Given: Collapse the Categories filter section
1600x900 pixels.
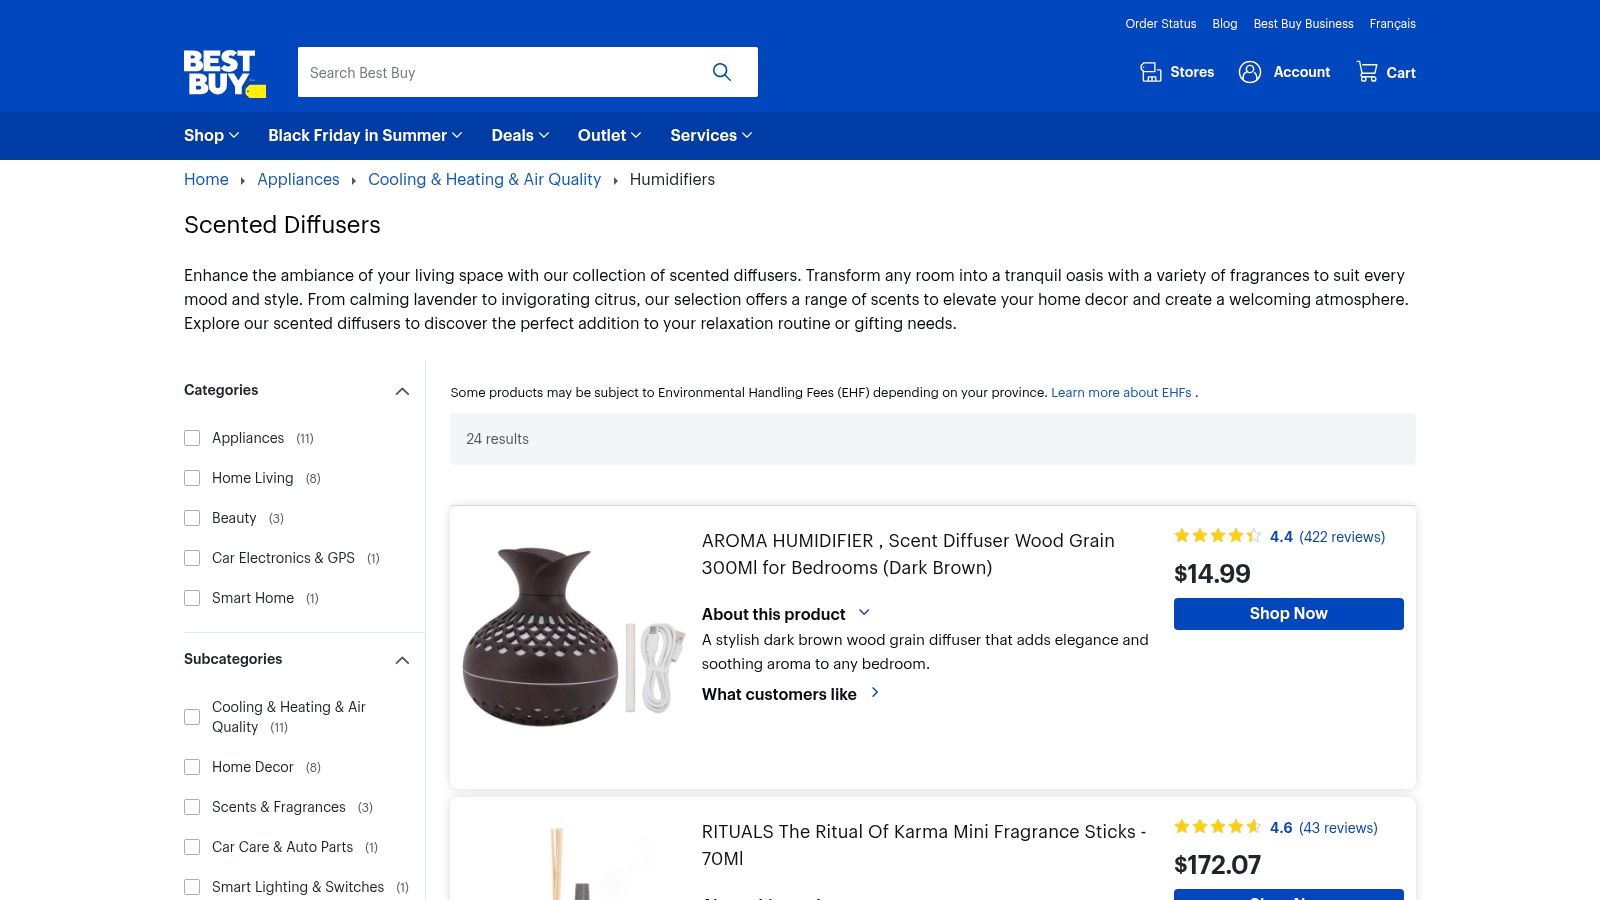Looking at the screenshot, I should (402, 391).
